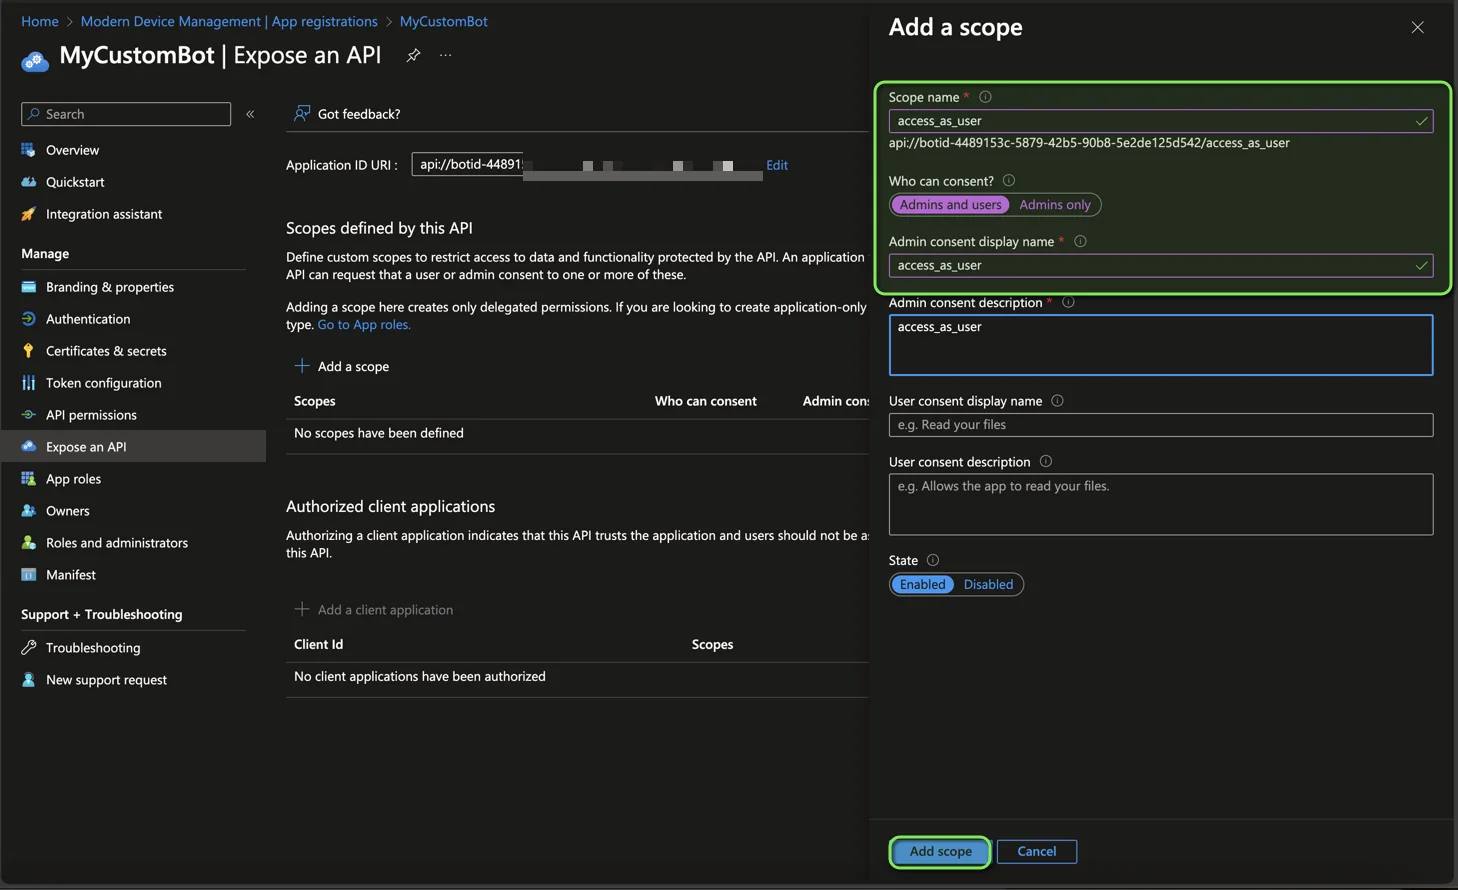This screenshot has height=890, width=1458.
Task: Click the Got feedback icon
Action: (x=301, y=114)
